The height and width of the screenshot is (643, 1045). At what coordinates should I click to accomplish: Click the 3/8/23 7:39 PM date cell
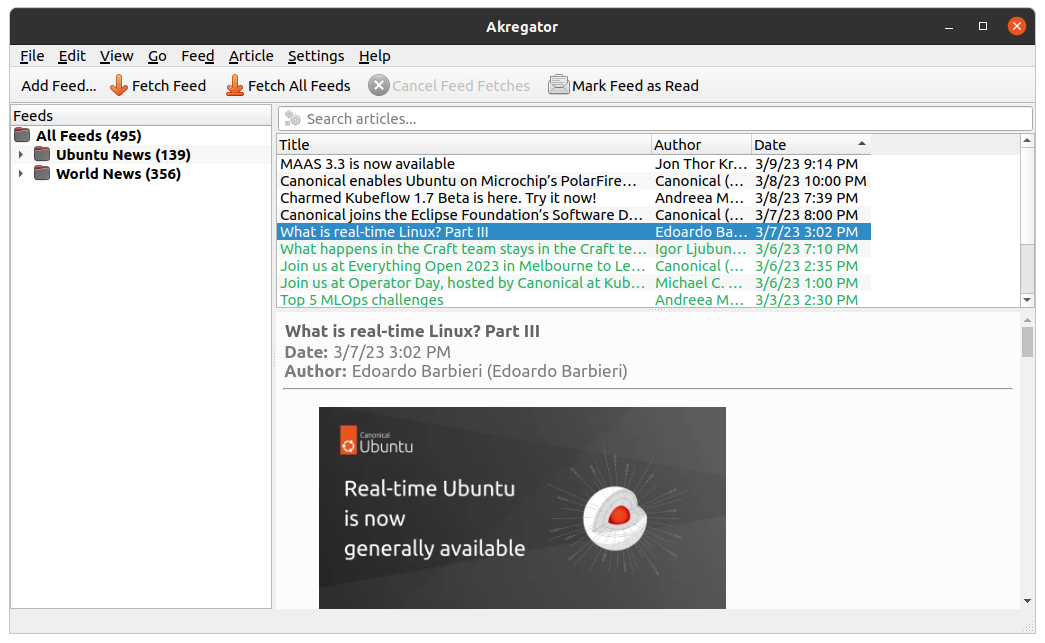point(806,198)
